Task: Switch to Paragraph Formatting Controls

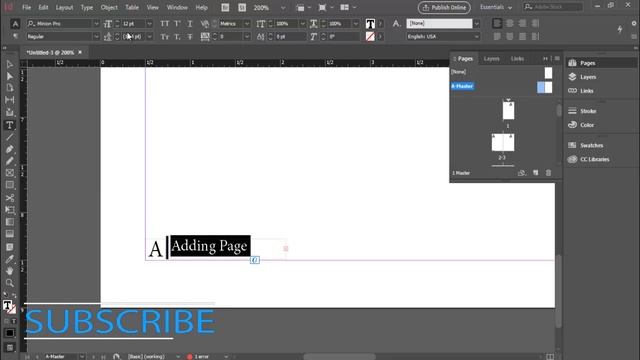Action: (15, 37)
